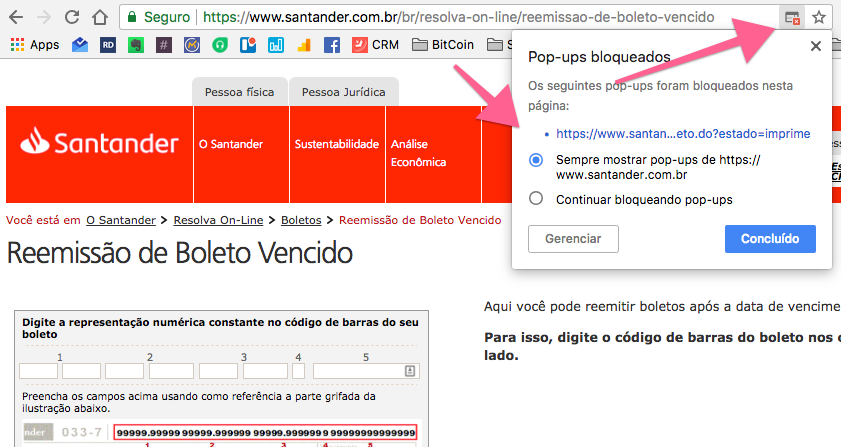841x447 pixels.
Task: Open the circular M logo bookmark
Action: point(191,45)
